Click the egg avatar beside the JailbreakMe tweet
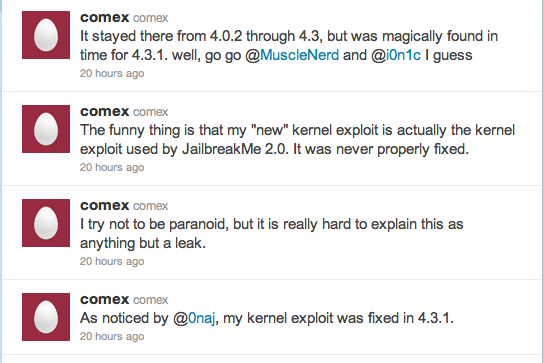This screenshot has width=544, height=363. [x=46, y=129]
